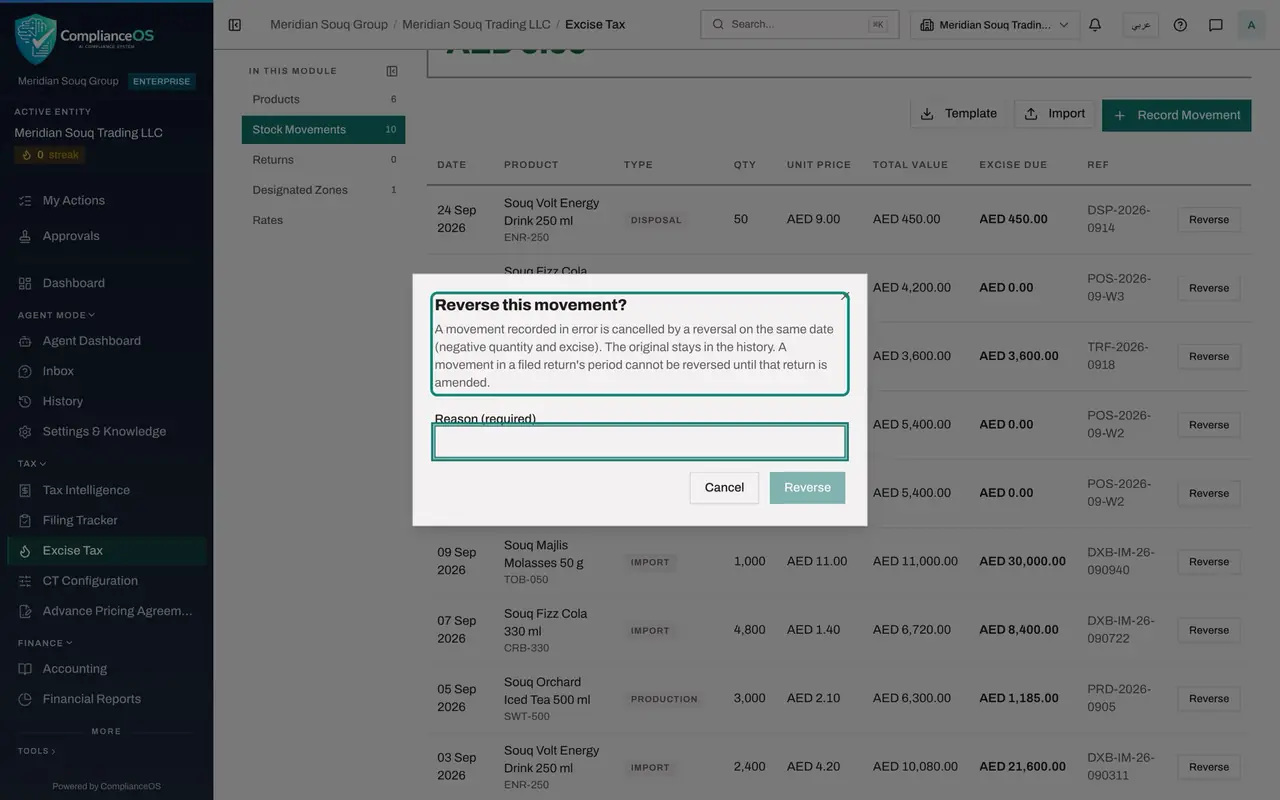1280x800 pixels.
Task: Collapse the Agent Mode section
Action: pyautogui.click(x=56, y=315)
